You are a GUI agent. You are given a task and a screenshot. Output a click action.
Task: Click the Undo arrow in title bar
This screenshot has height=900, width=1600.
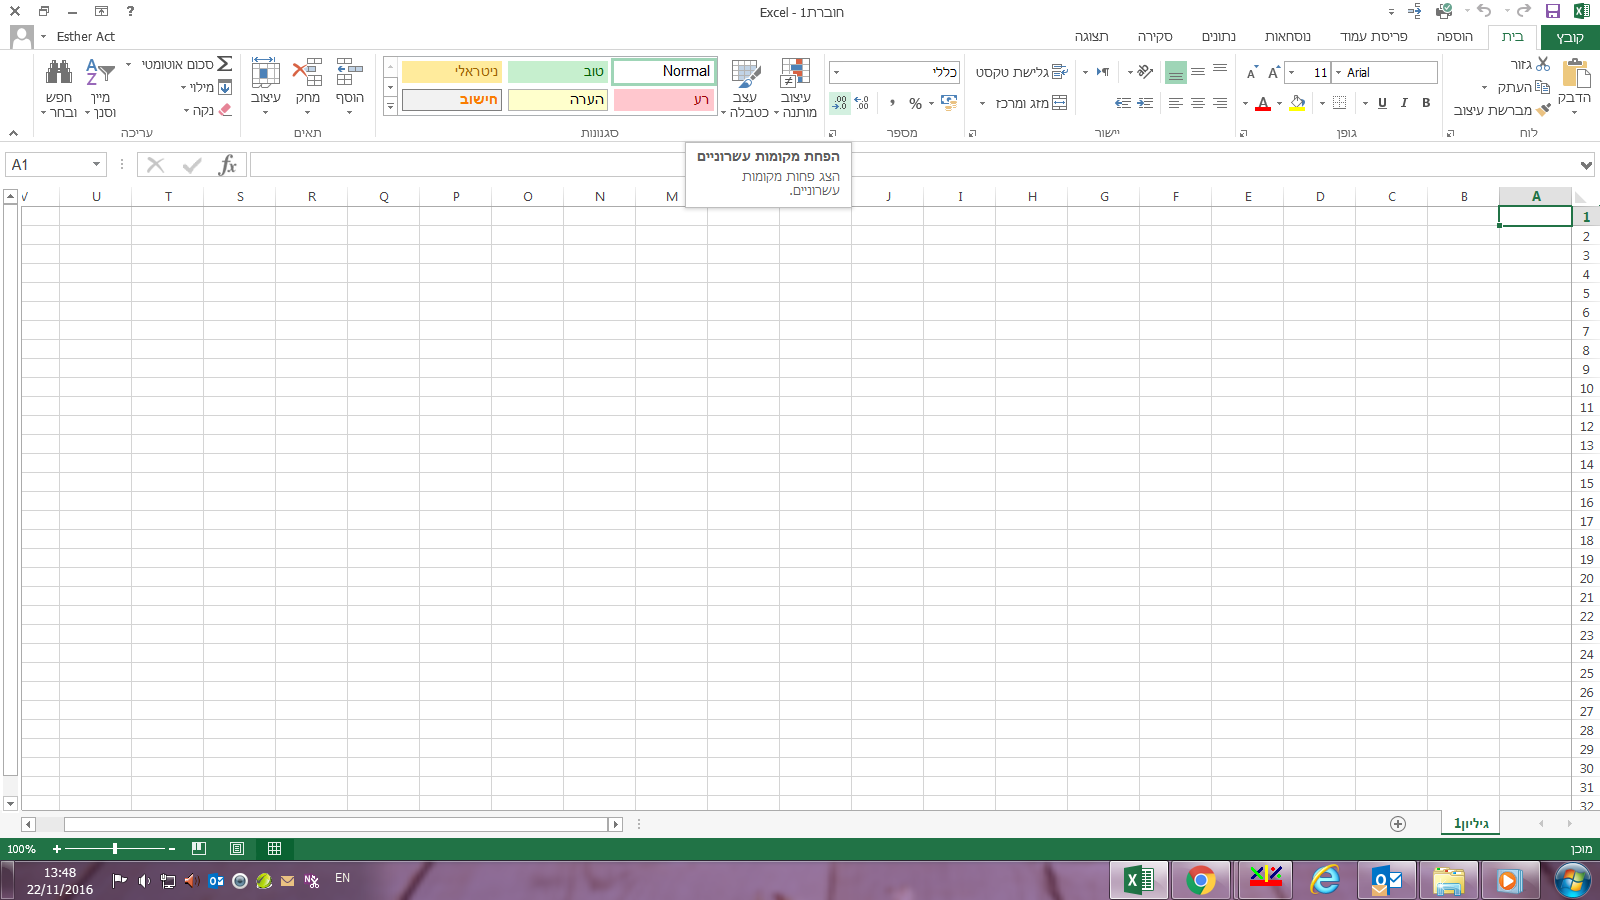[1484, 12]
